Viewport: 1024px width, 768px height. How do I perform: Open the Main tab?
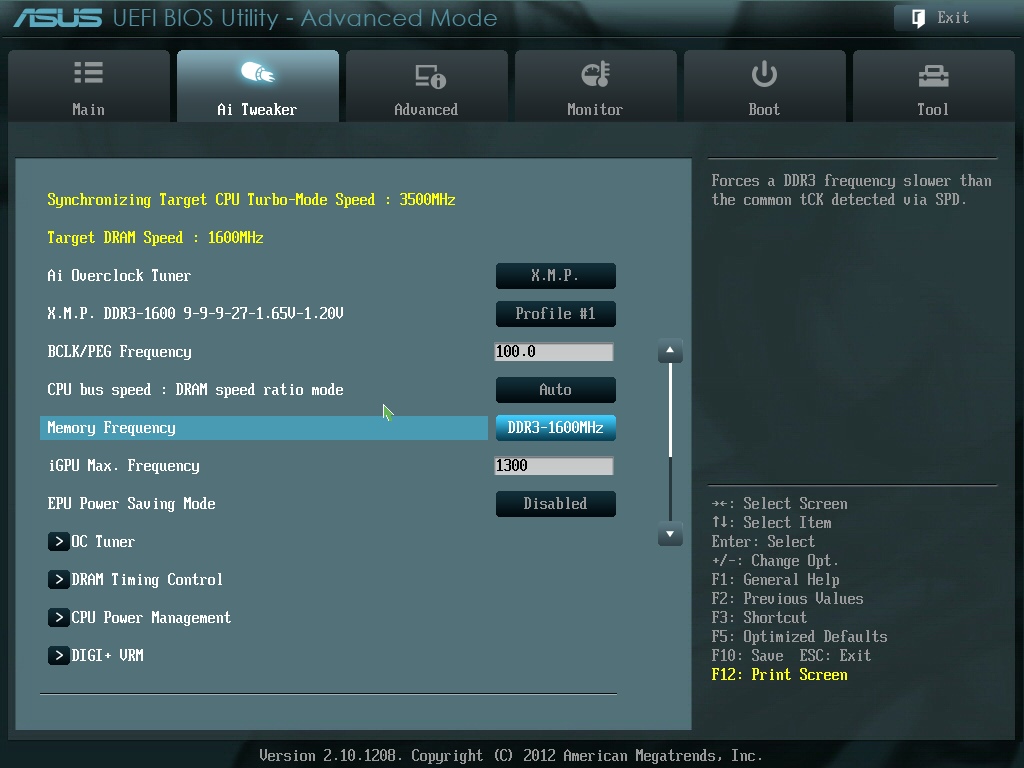tap(89, 86)
